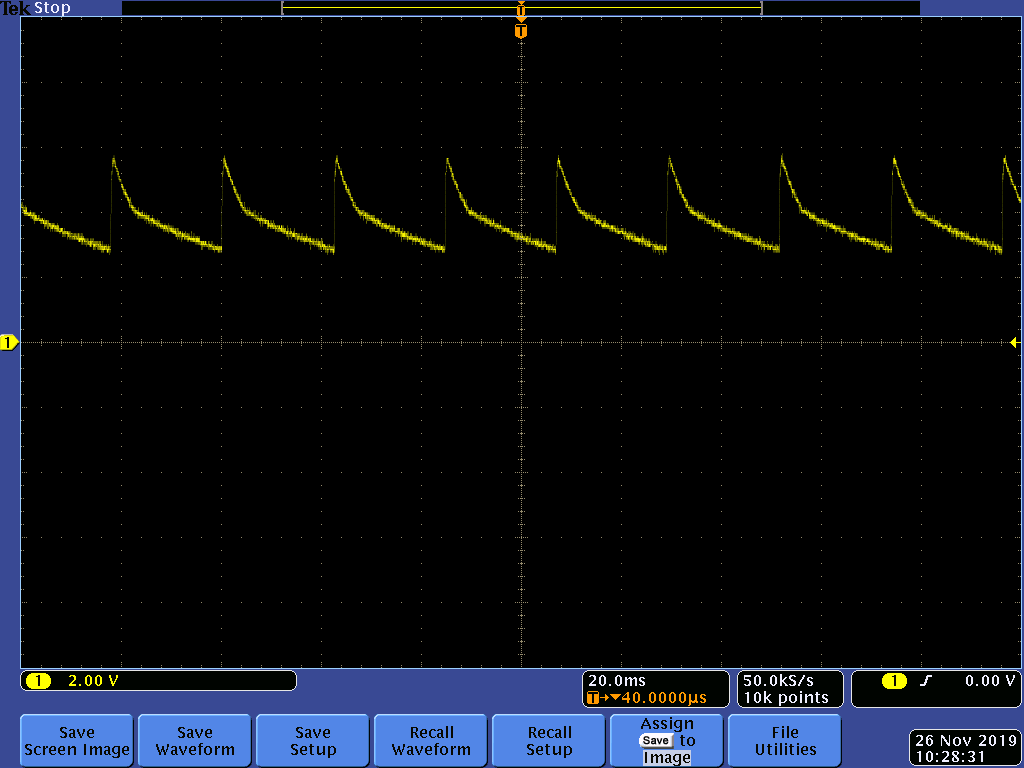Screen dimensions: 1024x768
Task: Click the Tek logo
Action: point(16,8)
